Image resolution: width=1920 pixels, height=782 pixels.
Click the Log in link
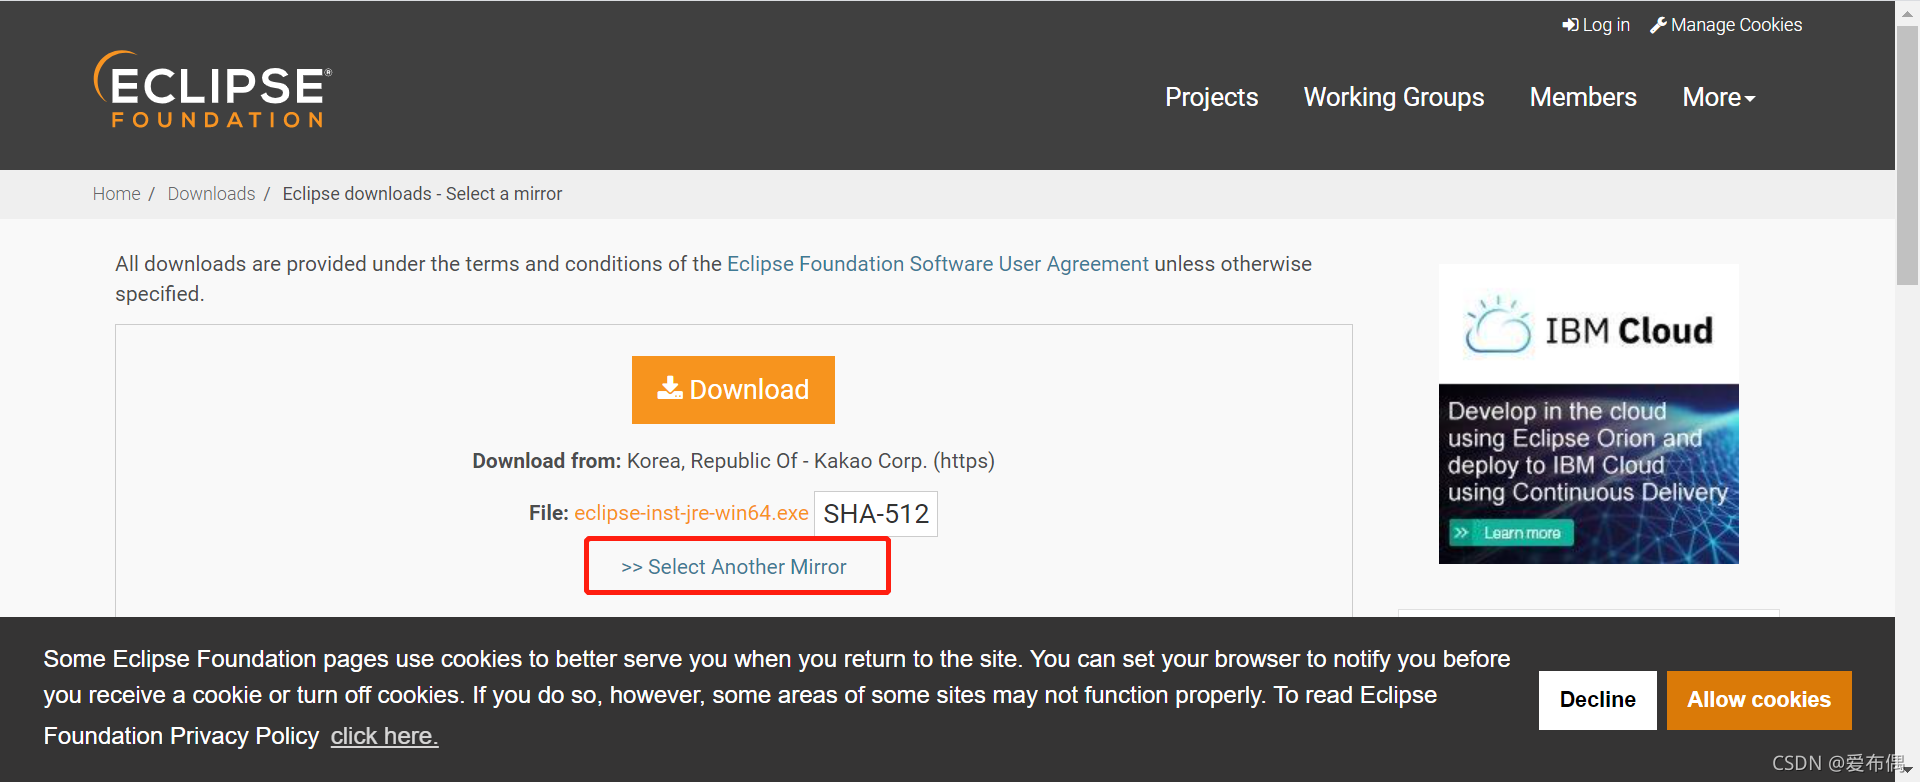[1596, 25]
